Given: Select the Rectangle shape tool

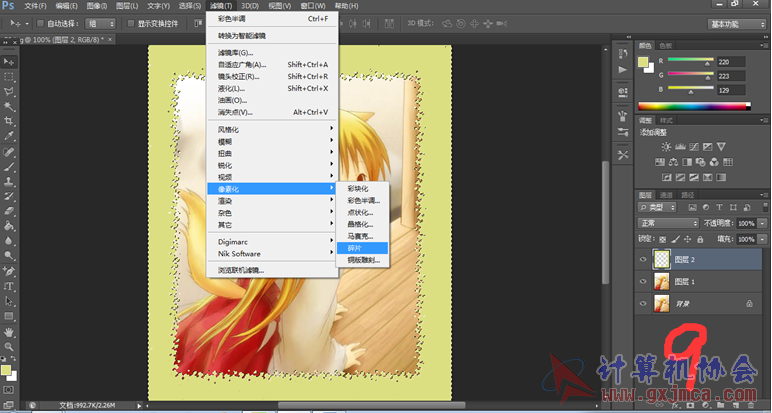Looking at the screenshot, I should 9,316.
